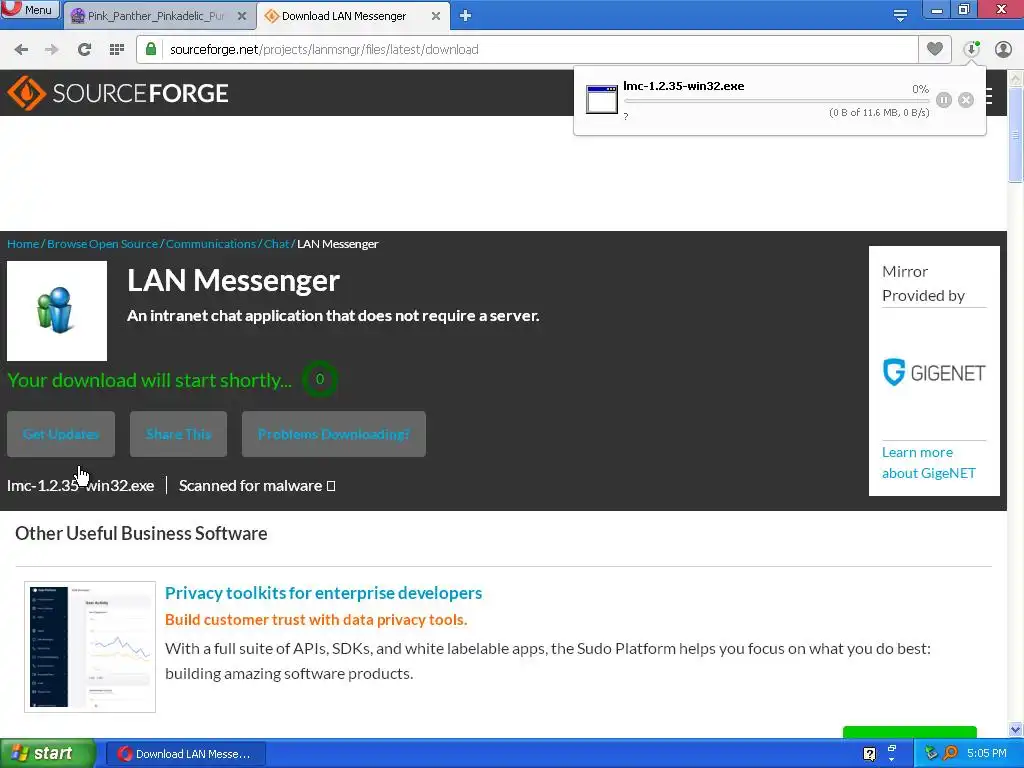Screen dimensions: 1024x768
Task: Click the download progress bar
Action: pos(776,101)
